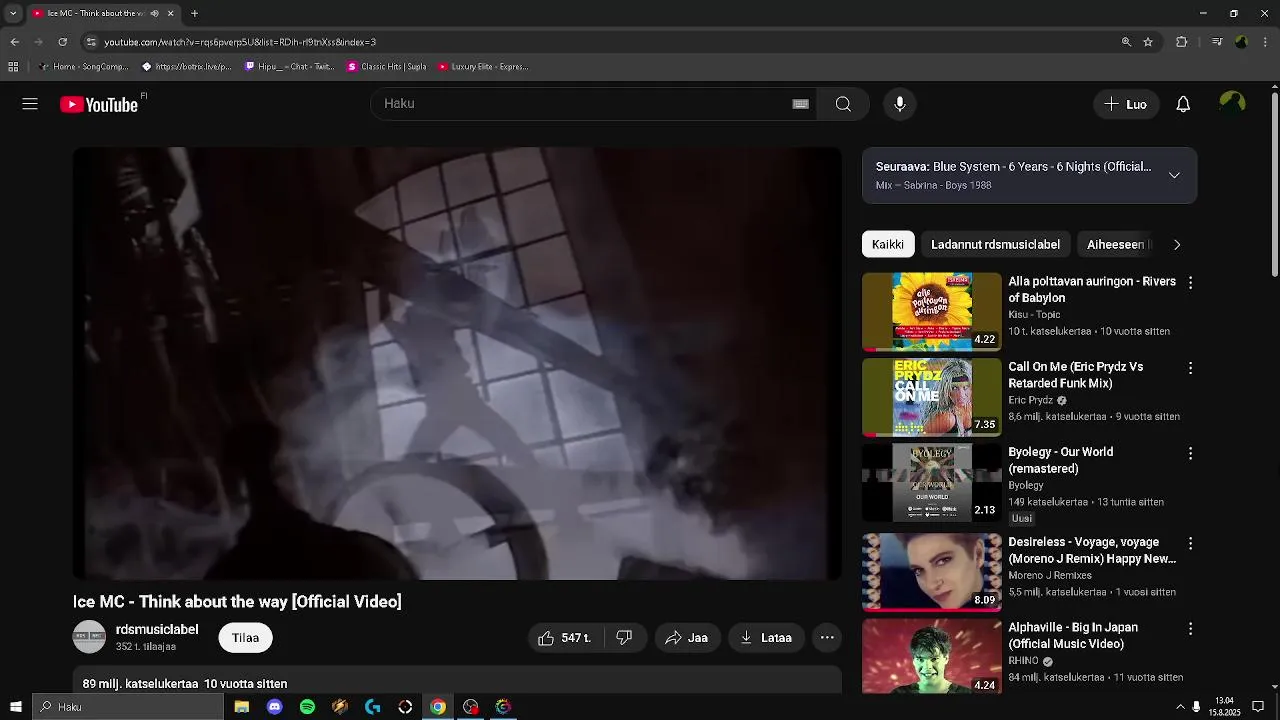Viewport: 1280px width, 720px height.
Task: Open more actions ellipsis under video
Action: click(827, 638)
